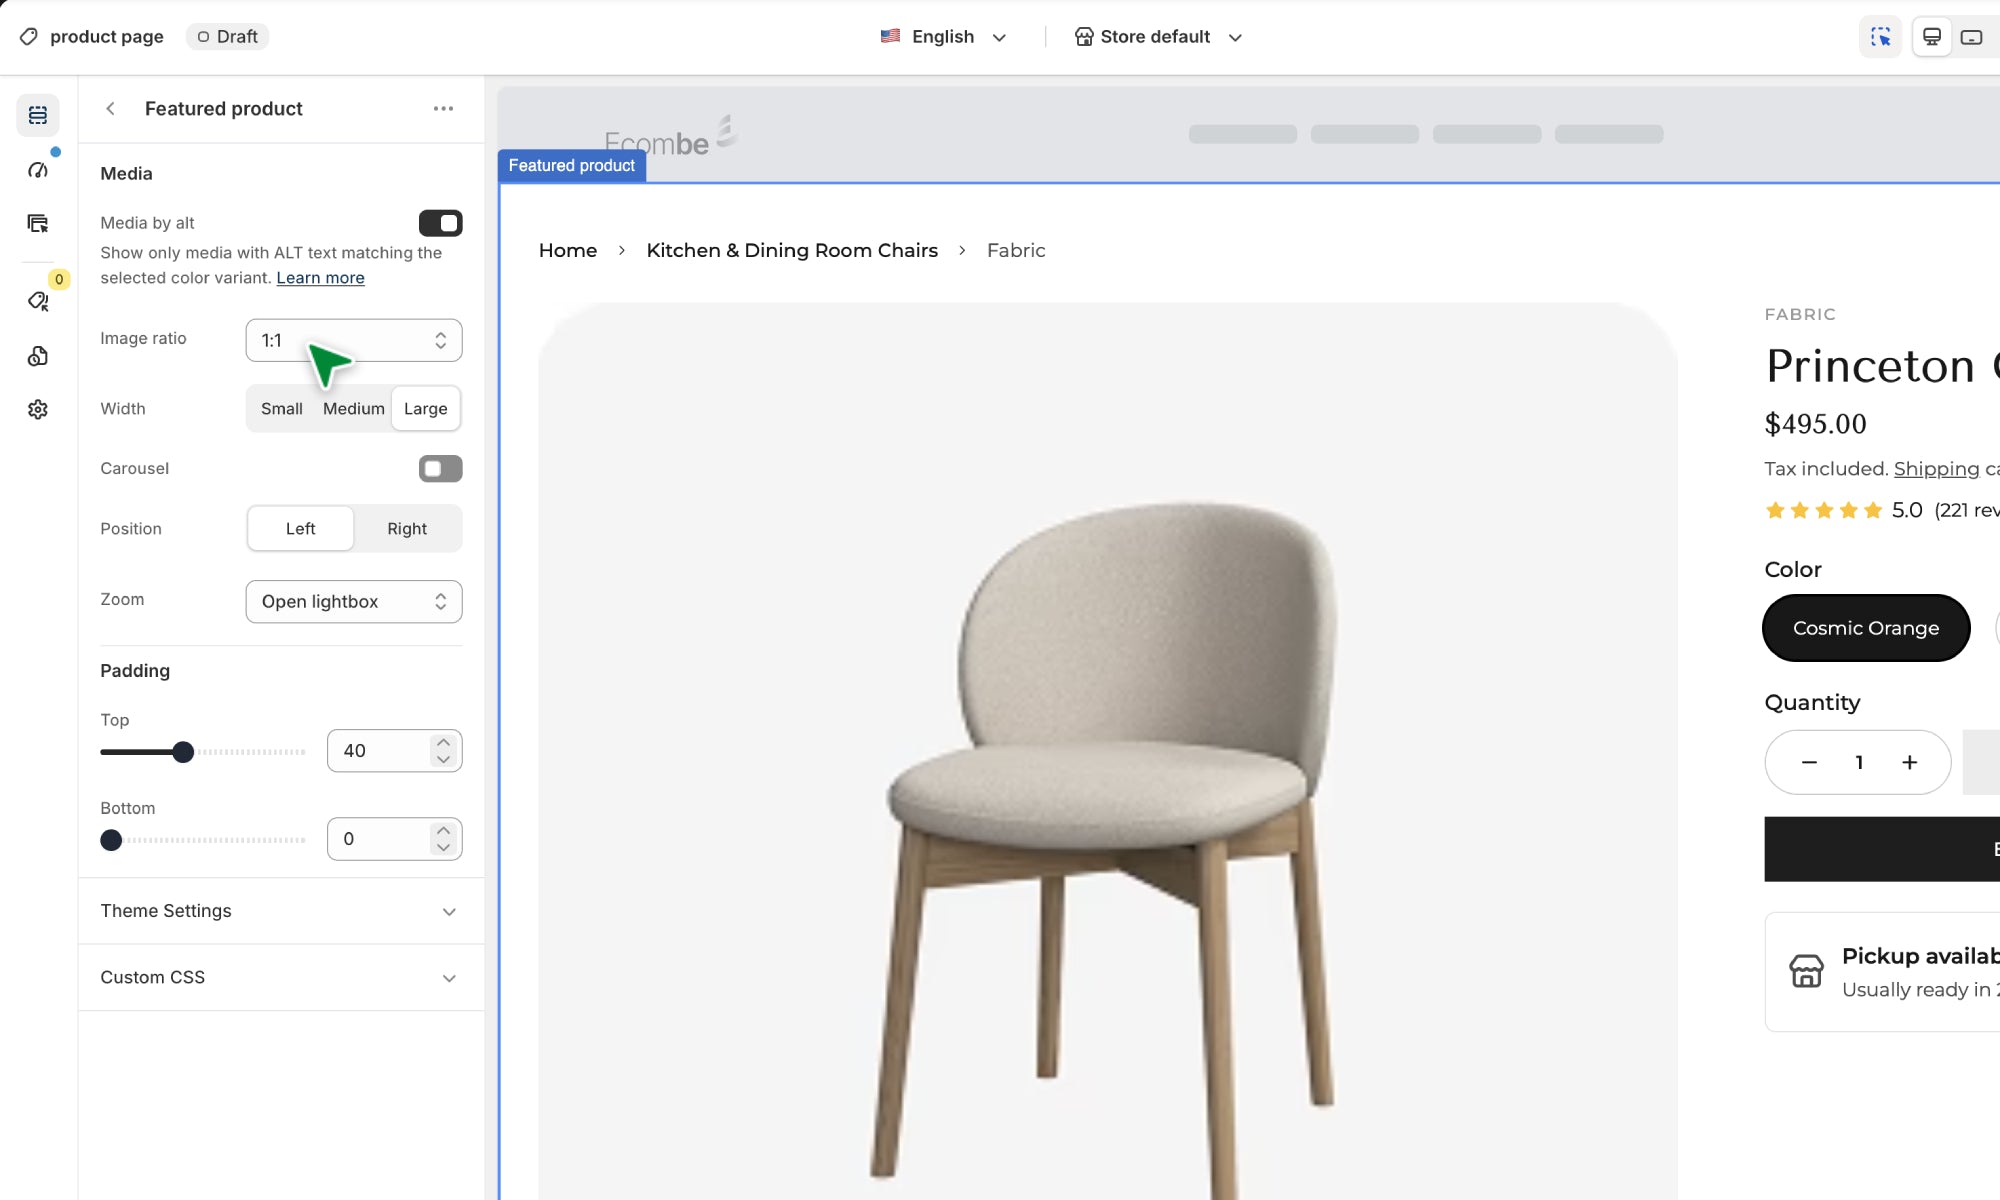Toggle the inspector selection mode icon
The image size is (2000, 1200).
[x=1880, y=37]
